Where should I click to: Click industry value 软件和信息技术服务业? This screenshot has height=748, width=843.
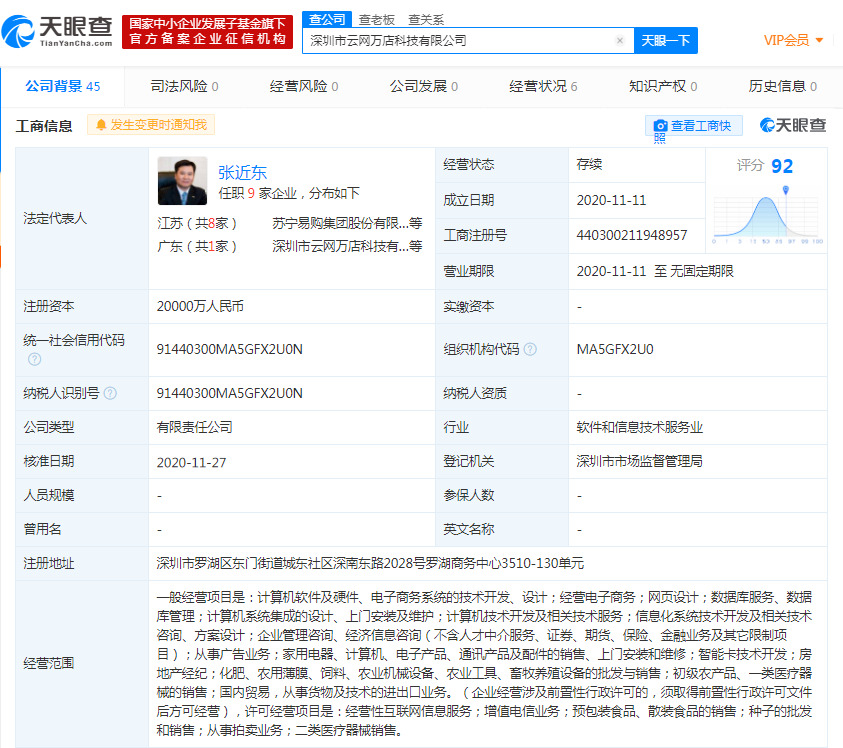pyautogui.click(x=640, y=428)
